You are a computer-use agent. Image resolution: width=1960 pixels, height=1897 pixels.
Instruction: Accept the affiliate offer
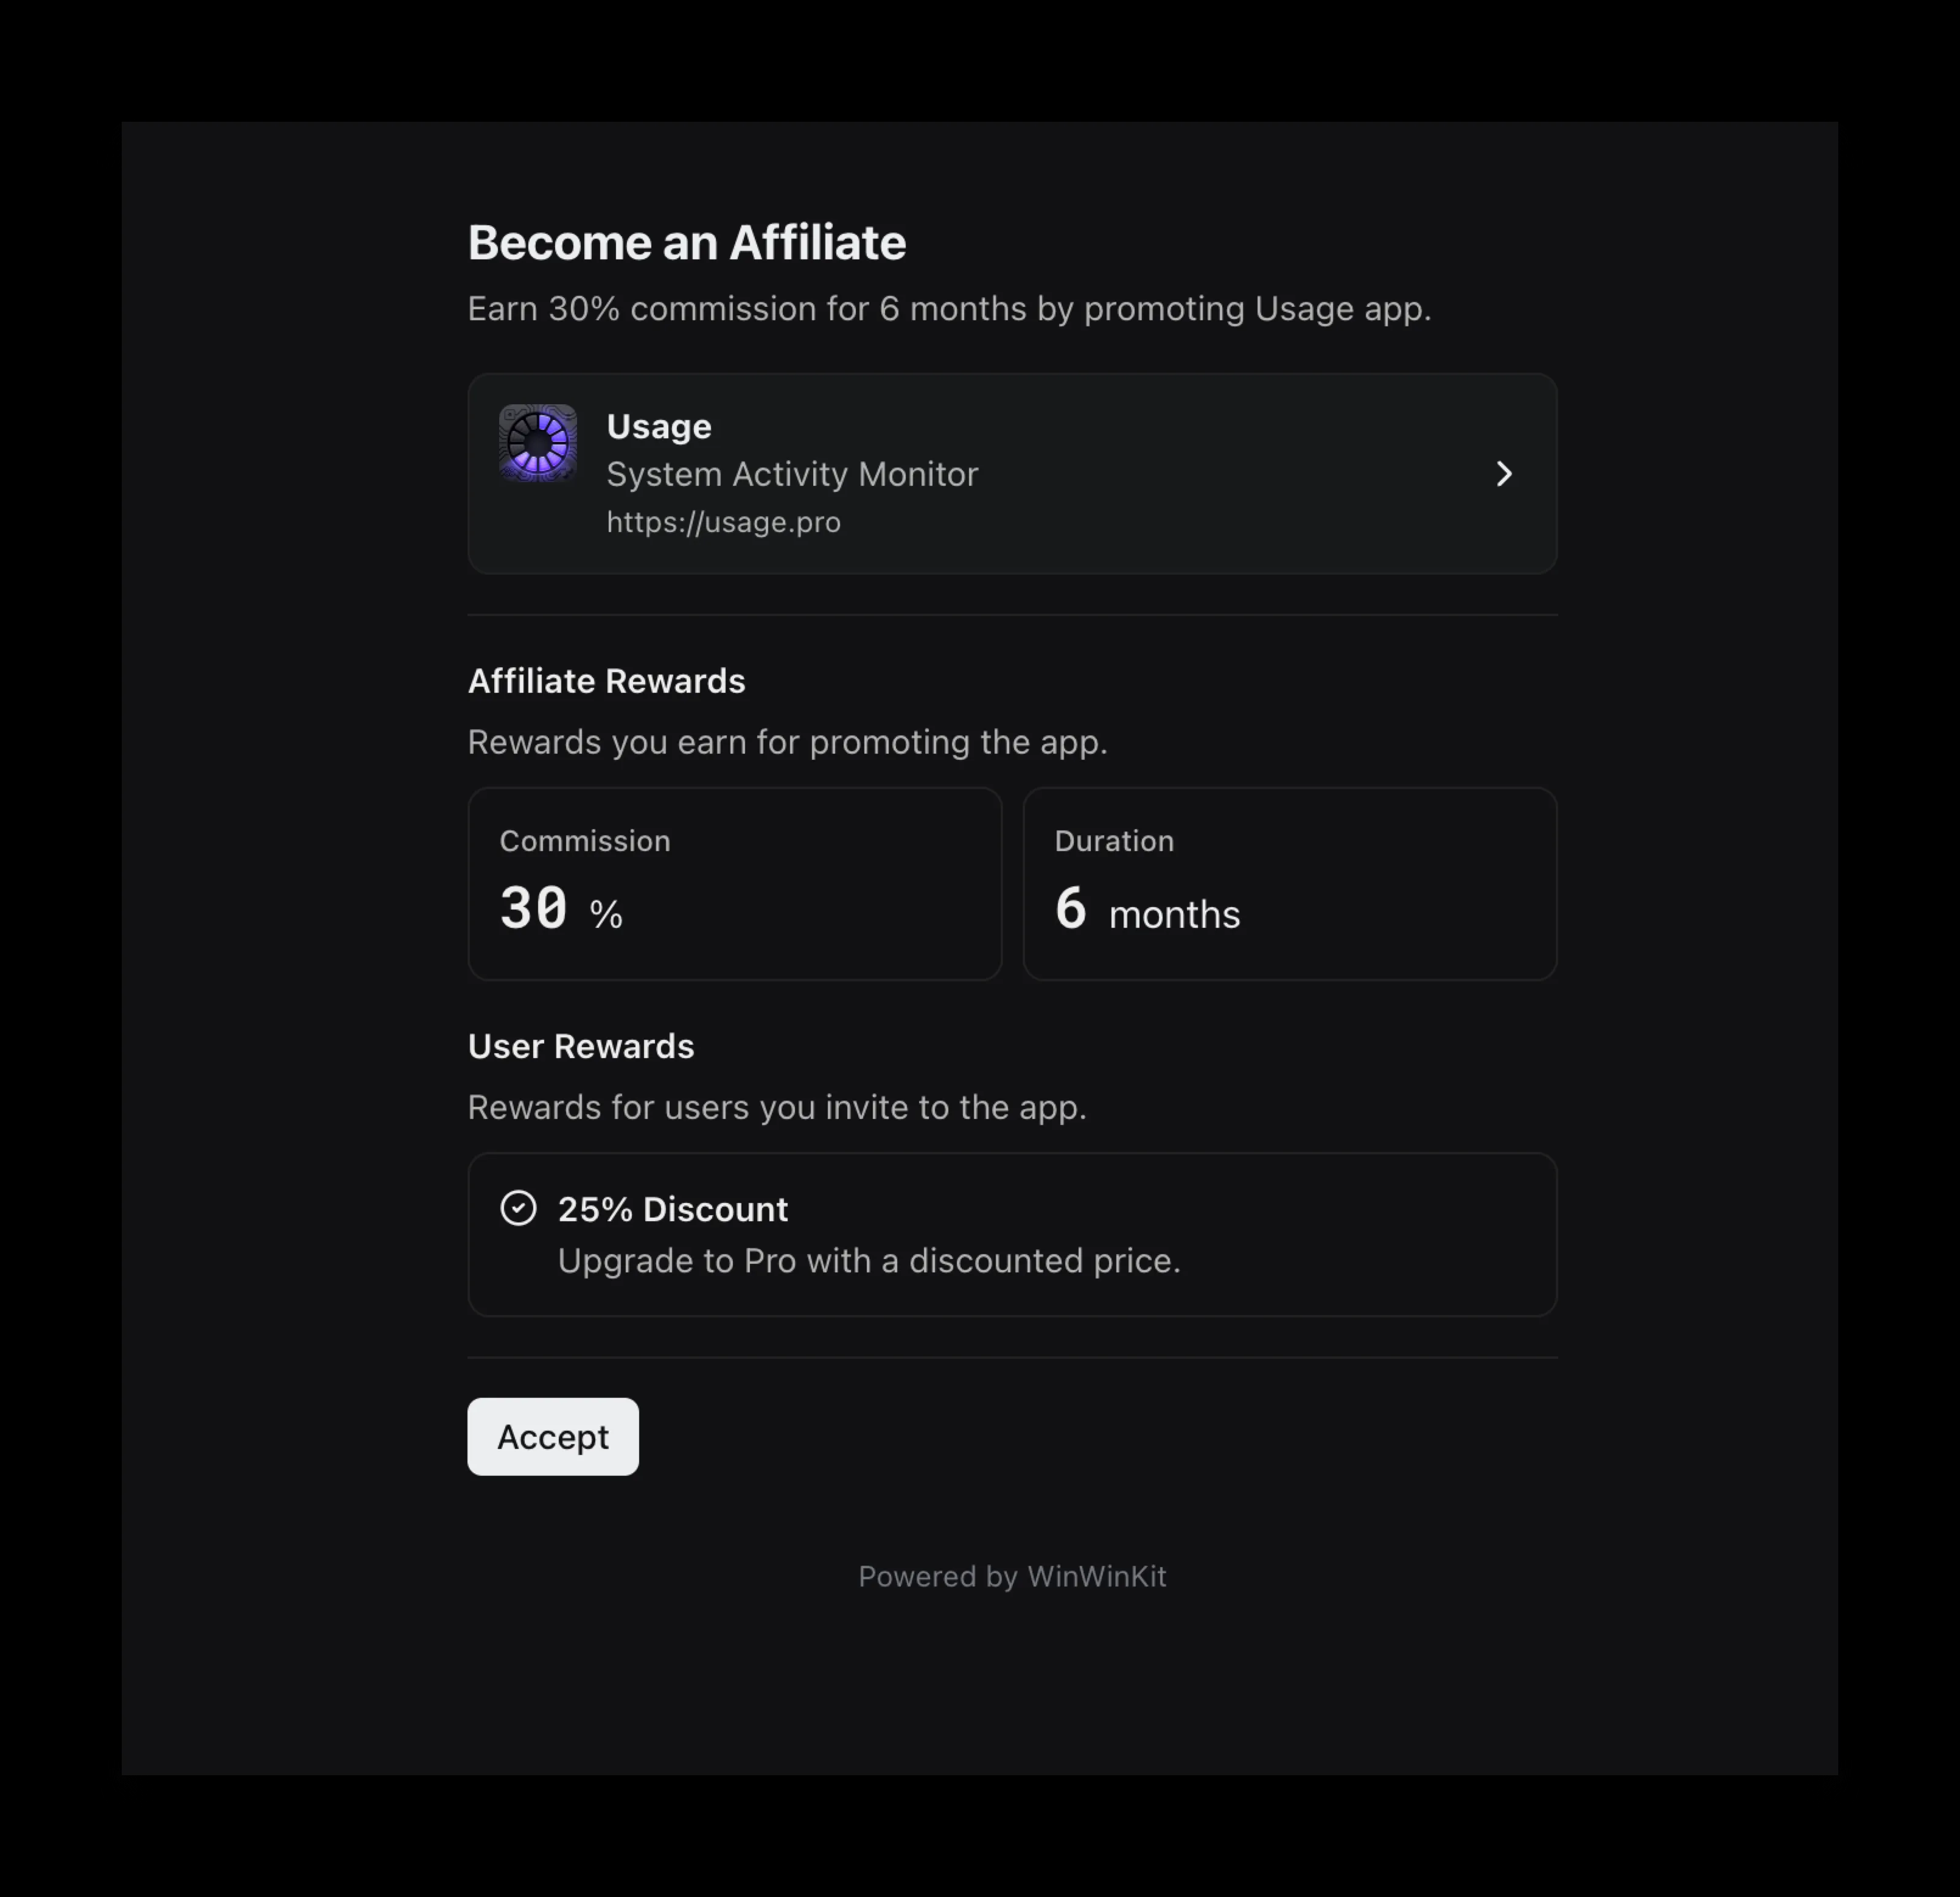coord(552,1436)
